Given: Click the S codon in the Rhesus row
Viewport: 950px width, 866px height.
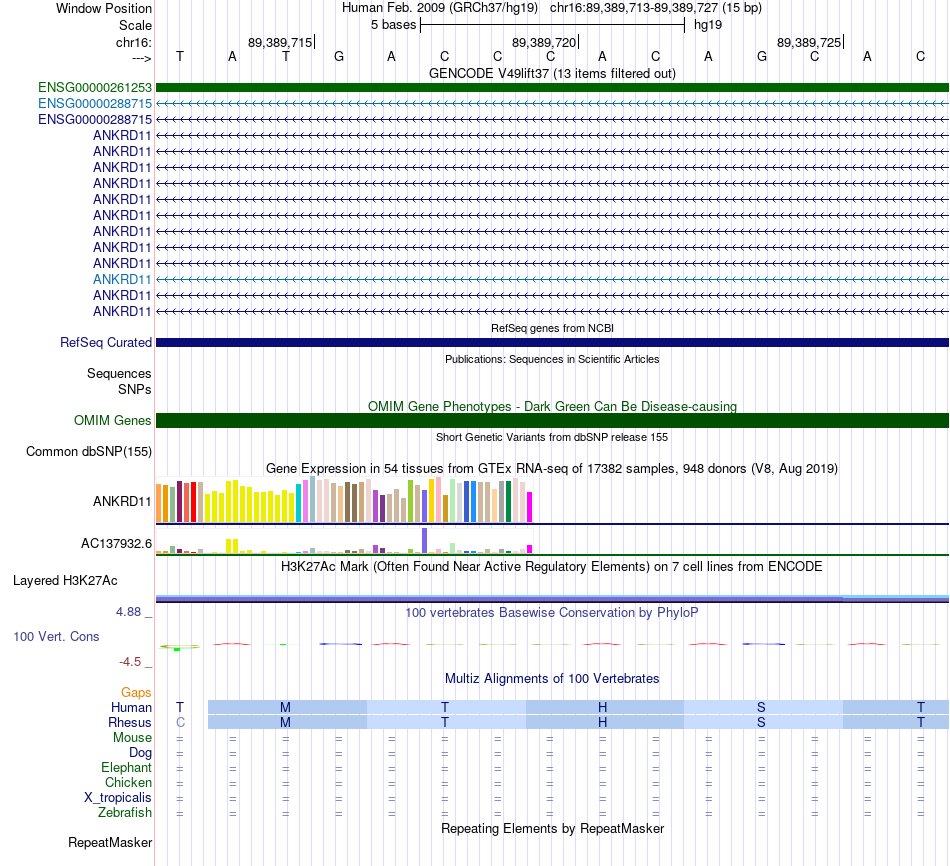Looking at the screenshot, I should click(761, 722).
